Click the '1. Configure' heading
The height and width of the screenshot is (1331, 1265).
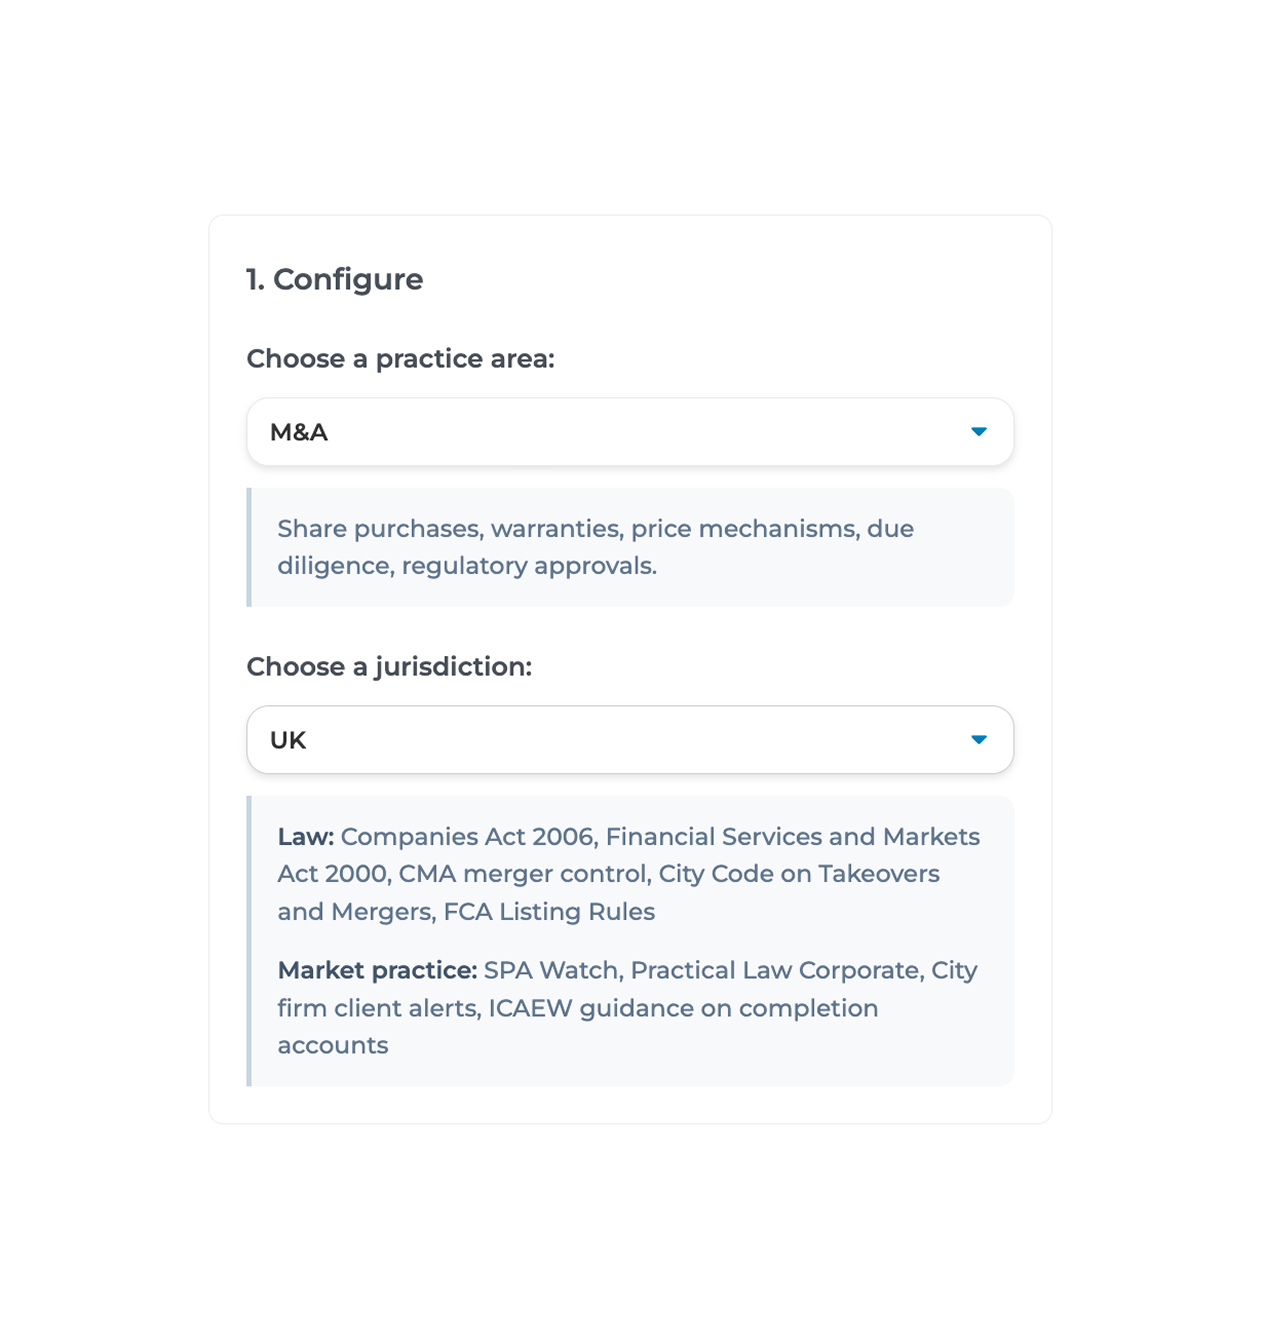(335, 280)
